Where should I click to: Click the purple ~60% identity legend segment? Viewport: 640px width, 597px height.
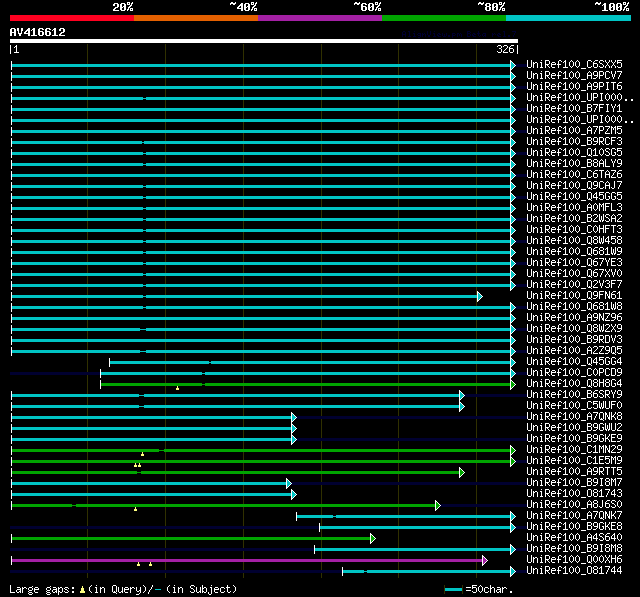319,17
